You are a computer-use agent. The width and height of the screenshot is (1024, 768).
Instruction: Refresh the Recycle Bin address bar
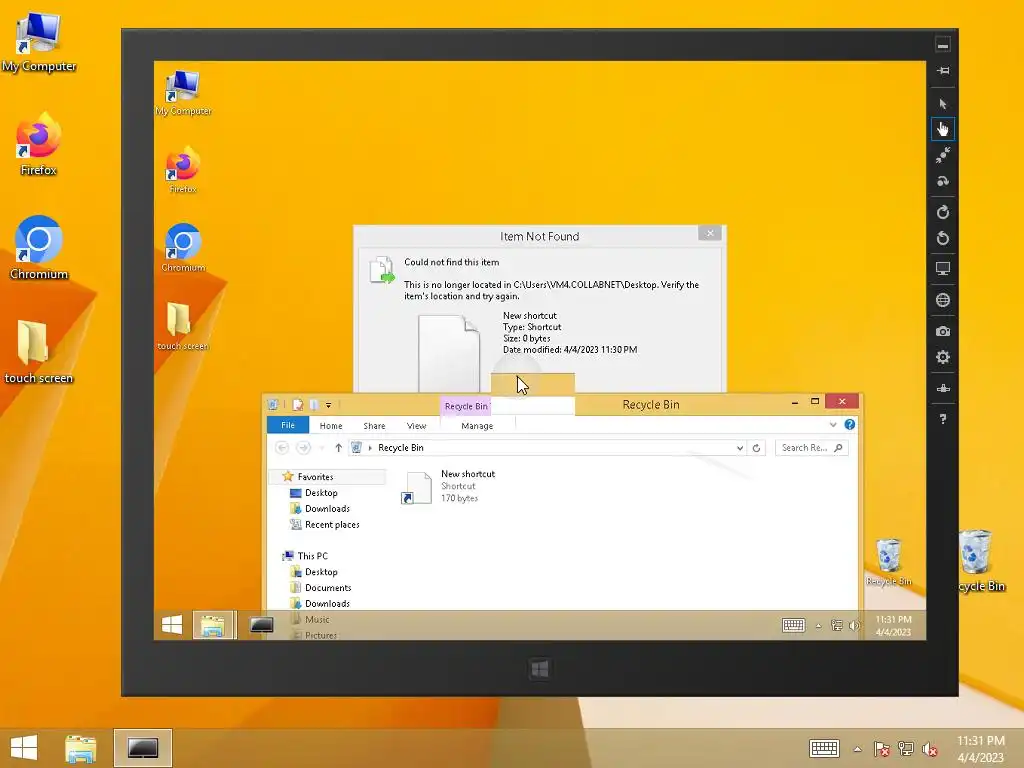pyautogui.click(x=756, y=448)
